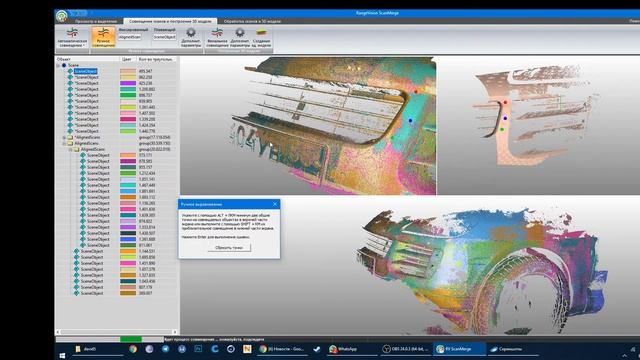Launch Создание 3д модели tool
640x360 pixels.
[x=262, y=37]
